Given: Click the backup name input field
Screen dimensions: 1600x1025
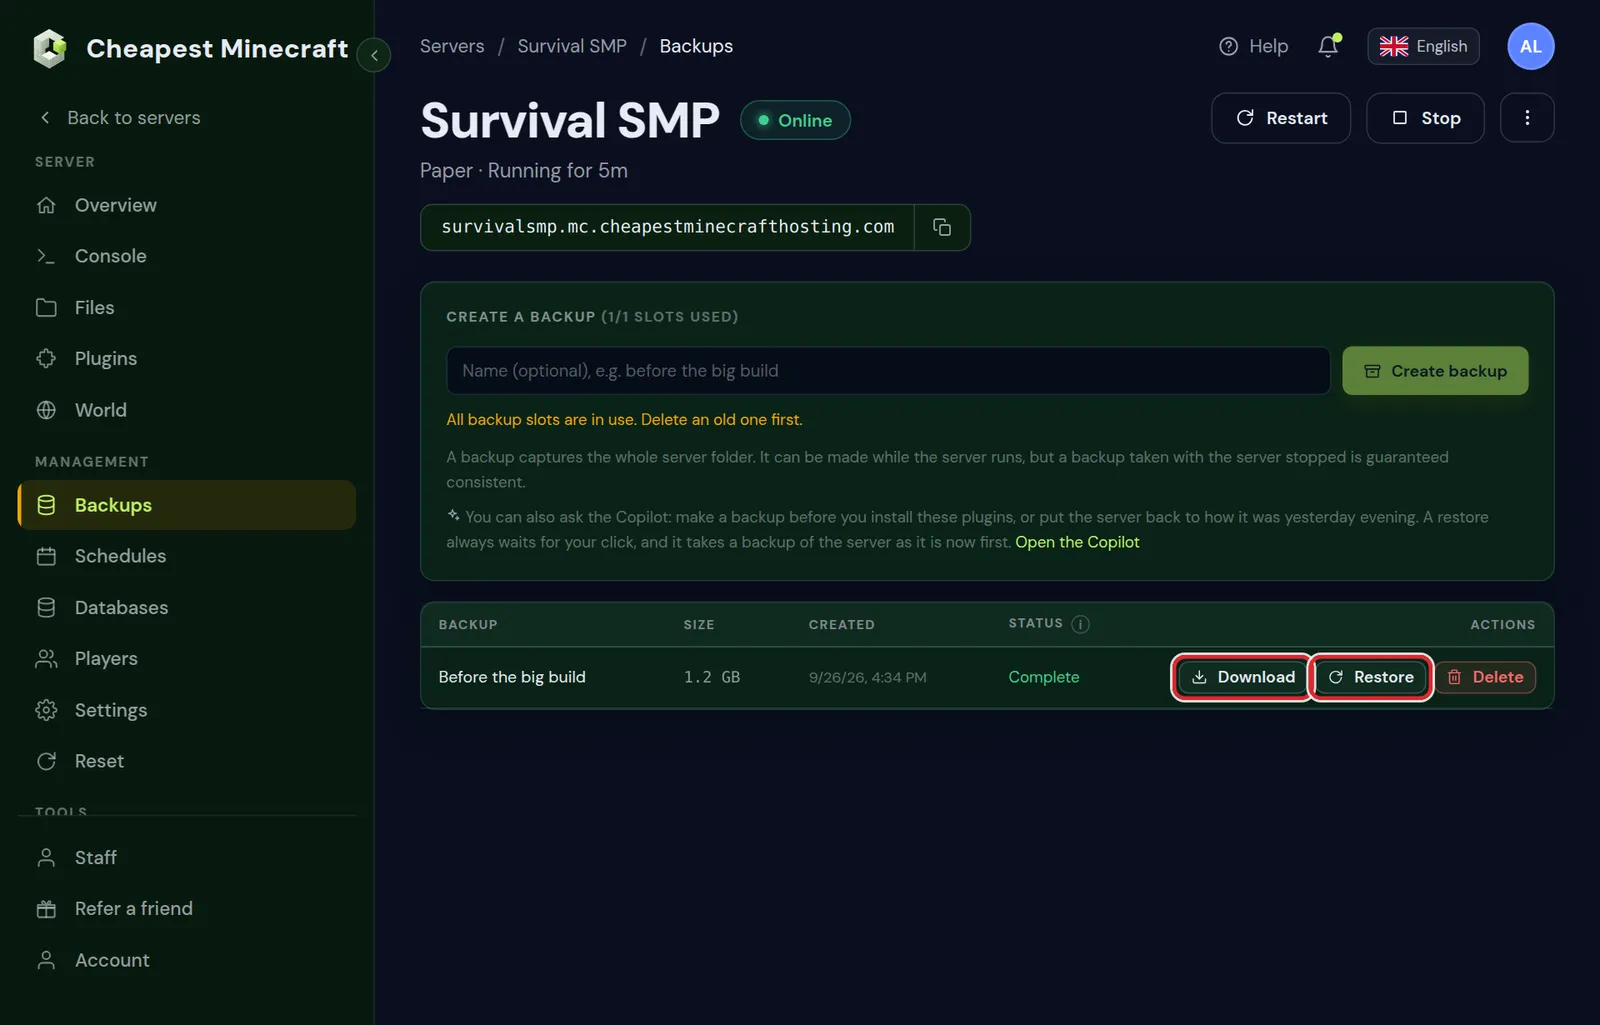Looking at the screenshot, I should [x=888, y=371].
